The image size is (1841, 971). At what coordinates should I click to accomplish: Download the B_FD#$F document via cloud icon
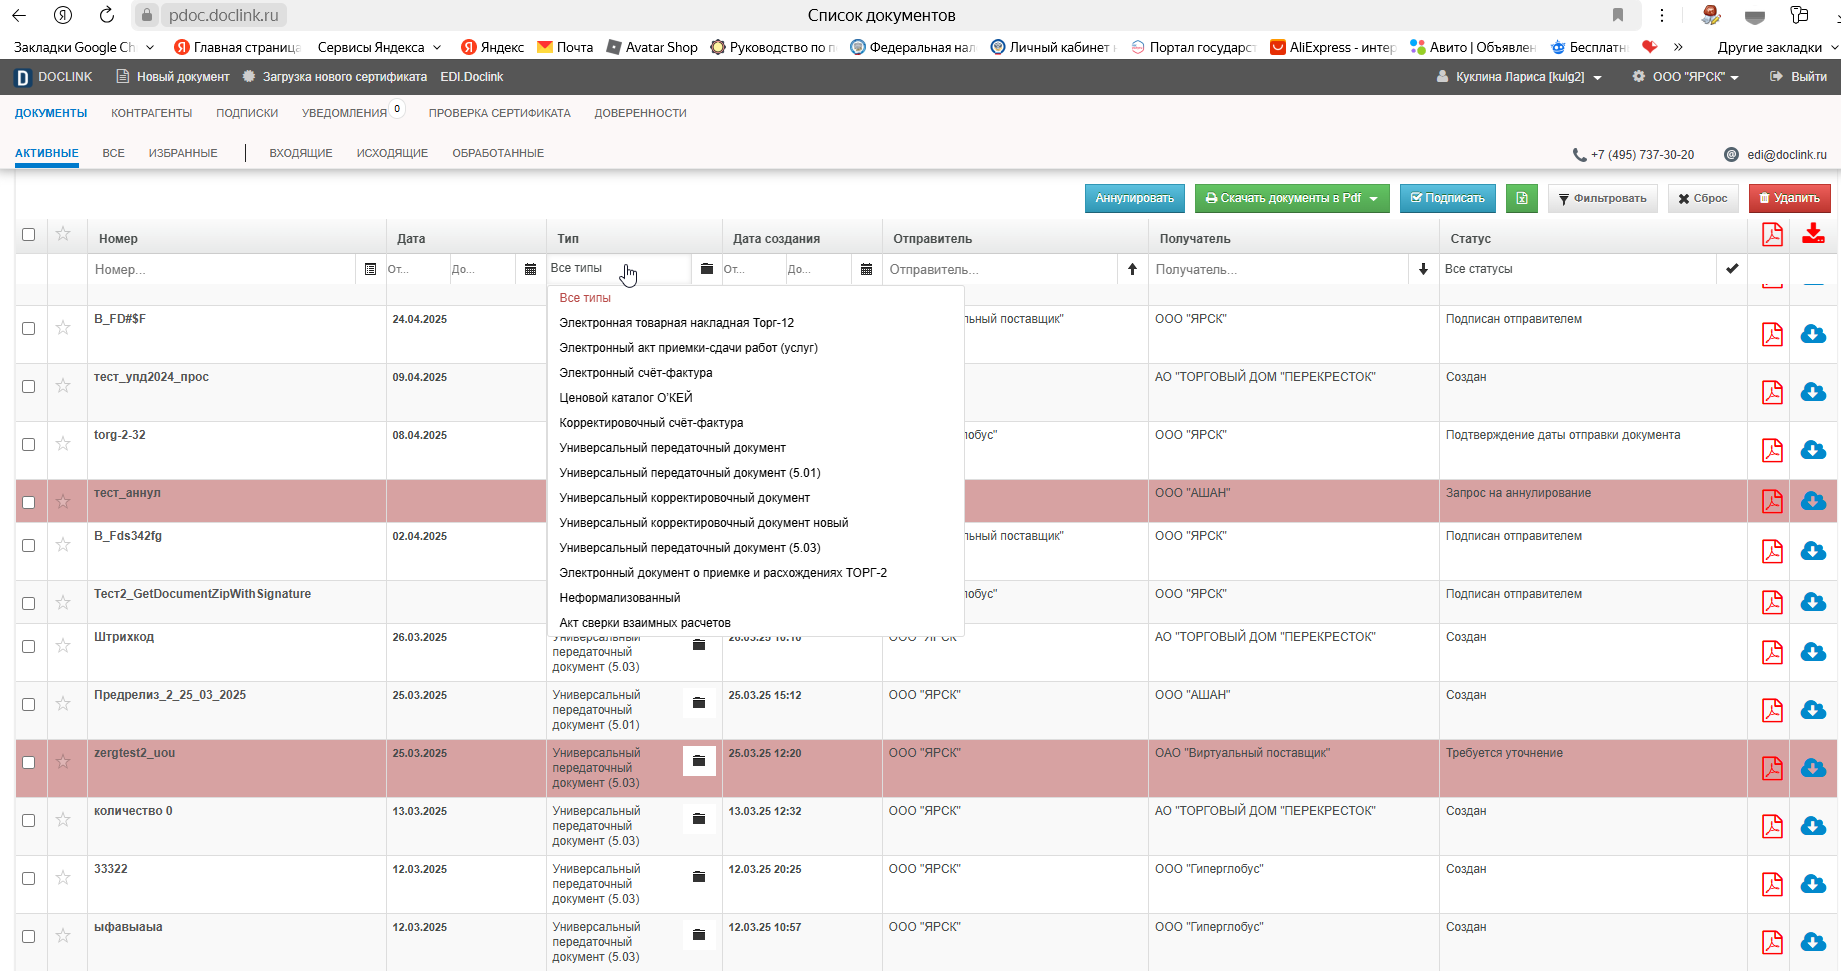coord(1813,334)
